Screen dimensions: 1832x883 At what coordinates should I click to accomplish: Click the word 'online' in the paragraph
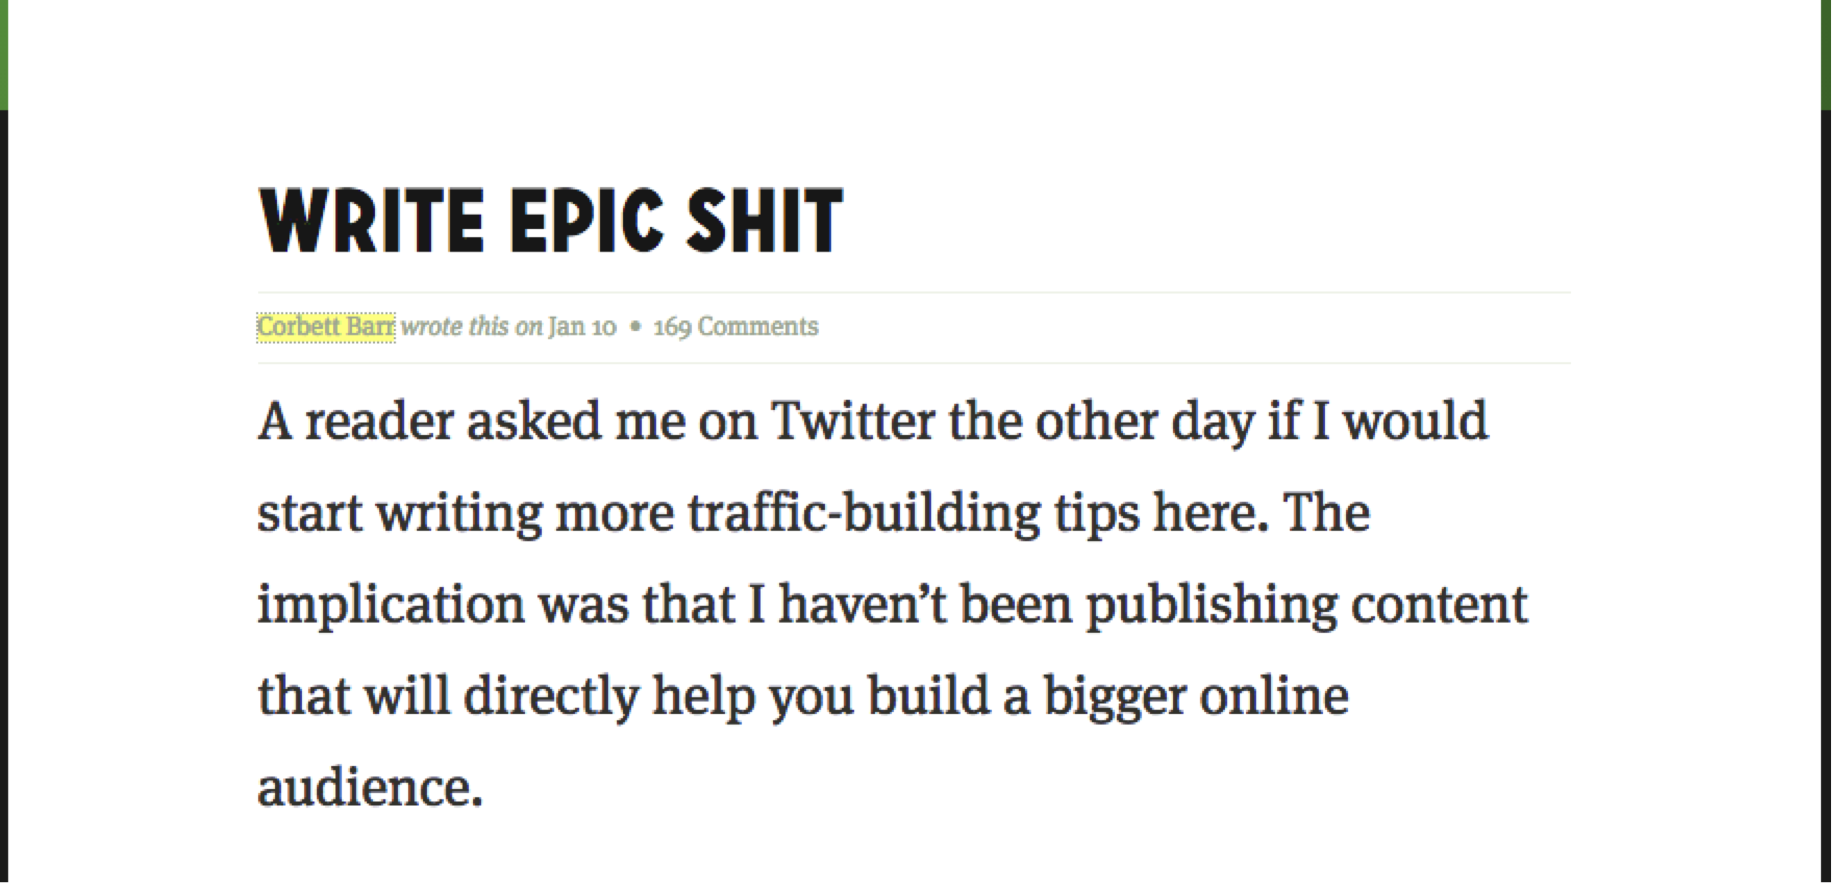(x=1274, y=695)
